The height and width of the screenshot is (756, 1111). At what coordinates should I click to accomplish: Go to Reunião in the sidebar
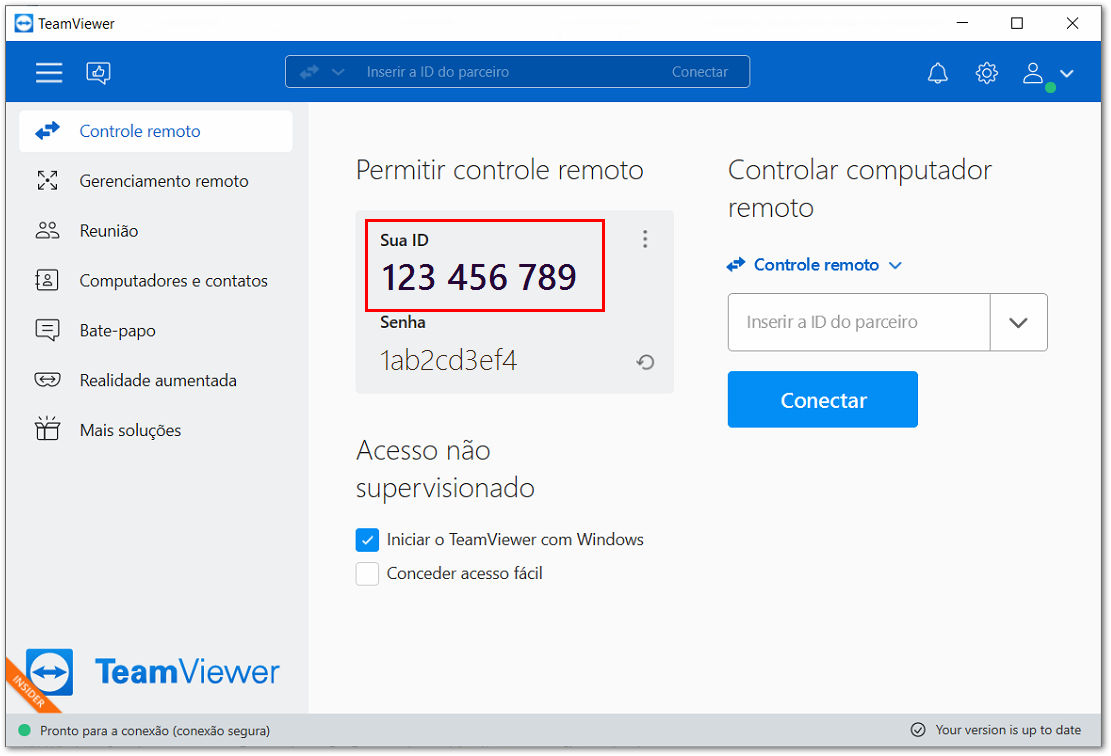[x=156, y=230]
